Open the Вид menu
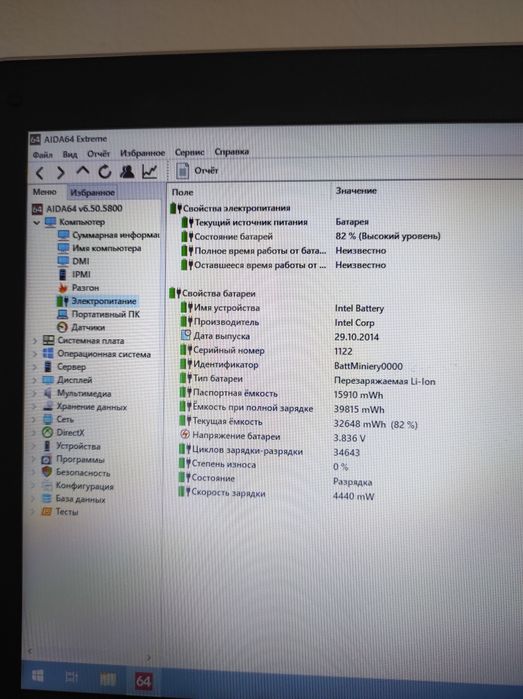Viewport: 523px width, 699px height. click(70, 154)
